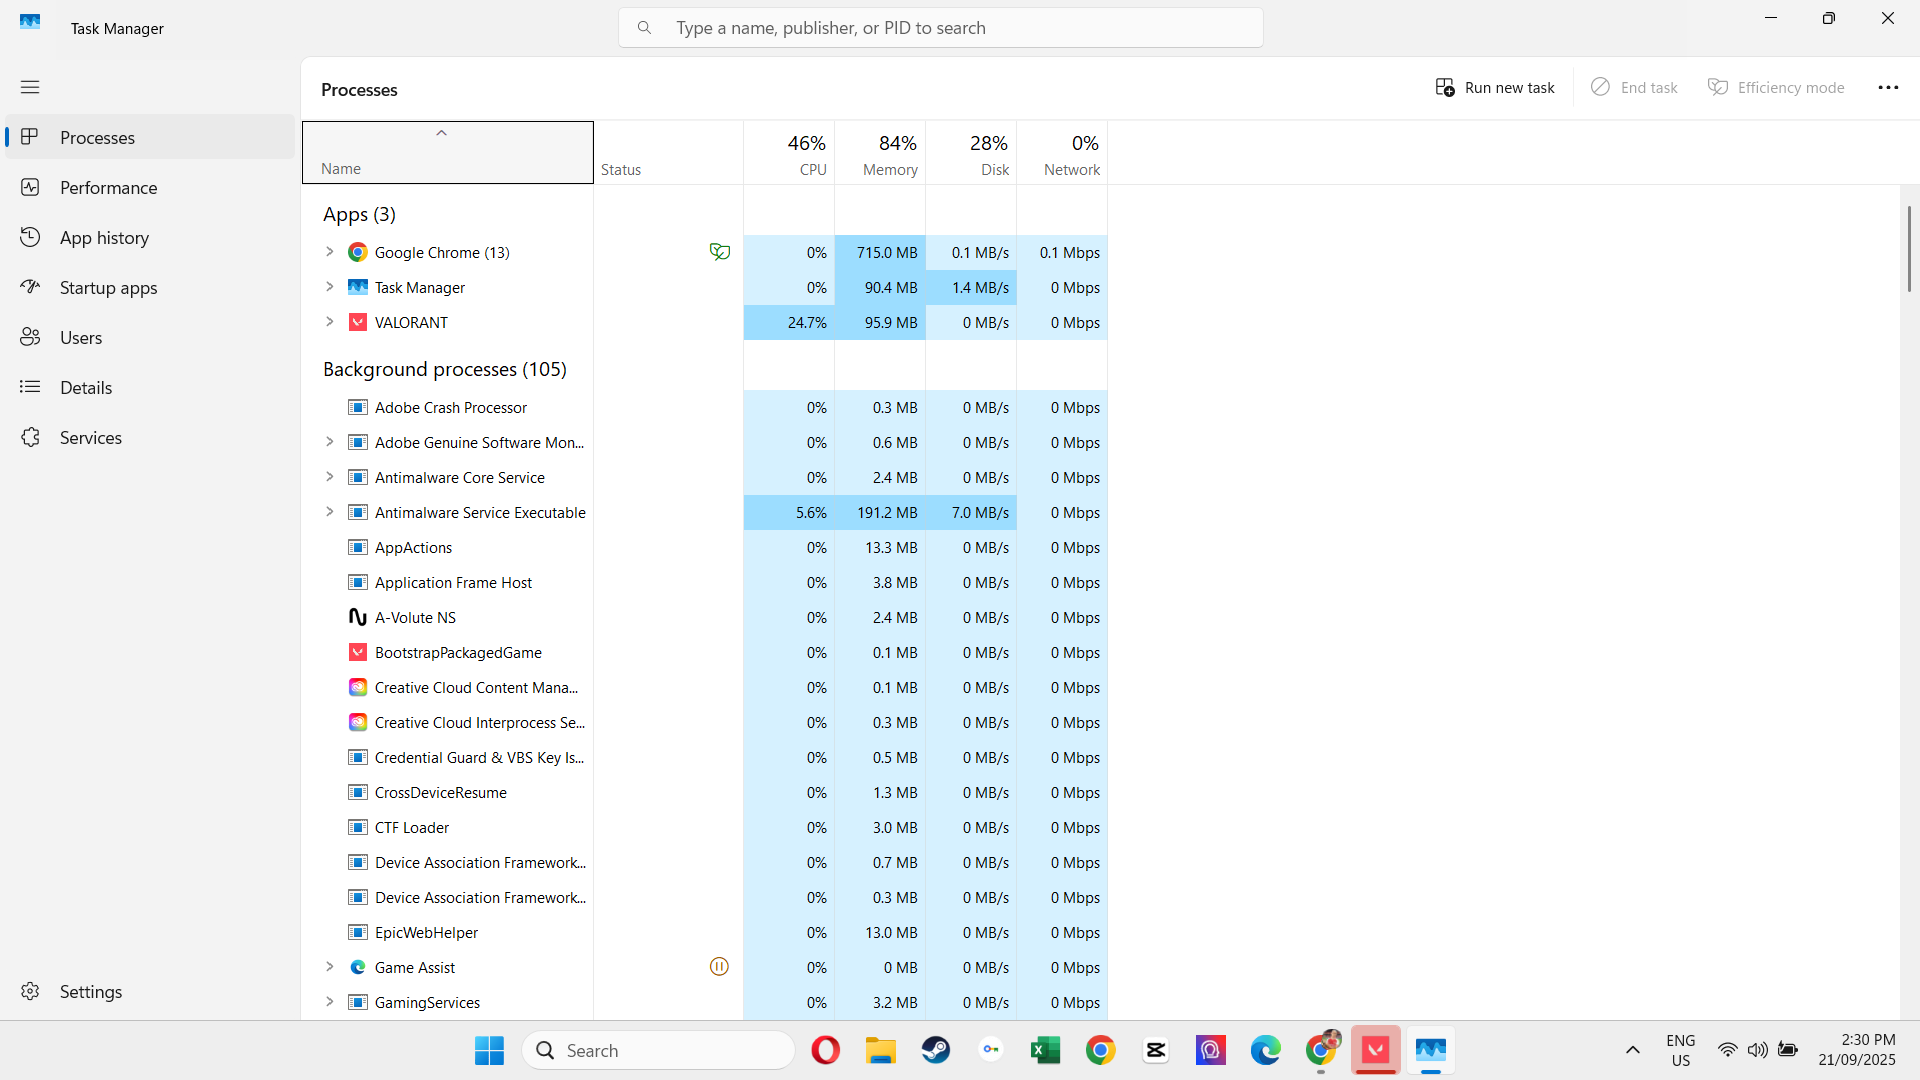Open Task Manager Settings gear
1920x1080 pixels.
point(30,991)
